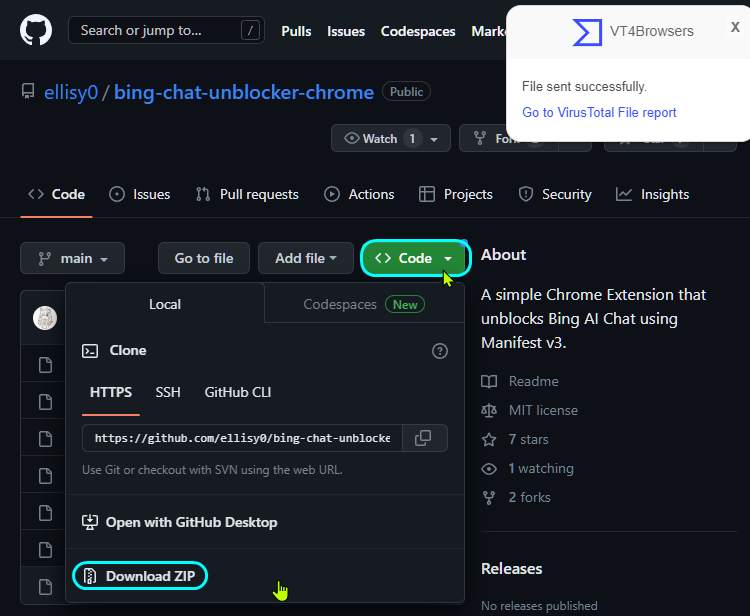Switch to the repository Code tab
The image size is (750, 616).
(x=56, y=194)
